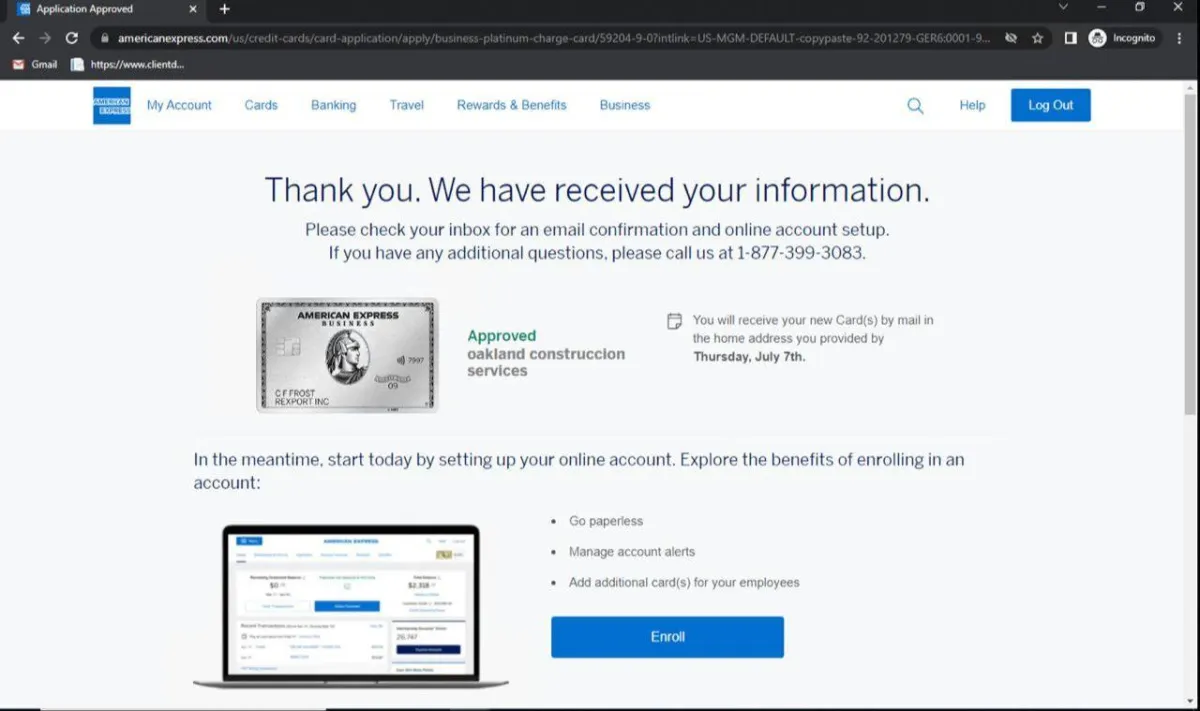Click the blocked third-party cookies eye icon
The height and width of the screenshot is (711, 1200).
pyautogui.click(x=1011, y=38)
